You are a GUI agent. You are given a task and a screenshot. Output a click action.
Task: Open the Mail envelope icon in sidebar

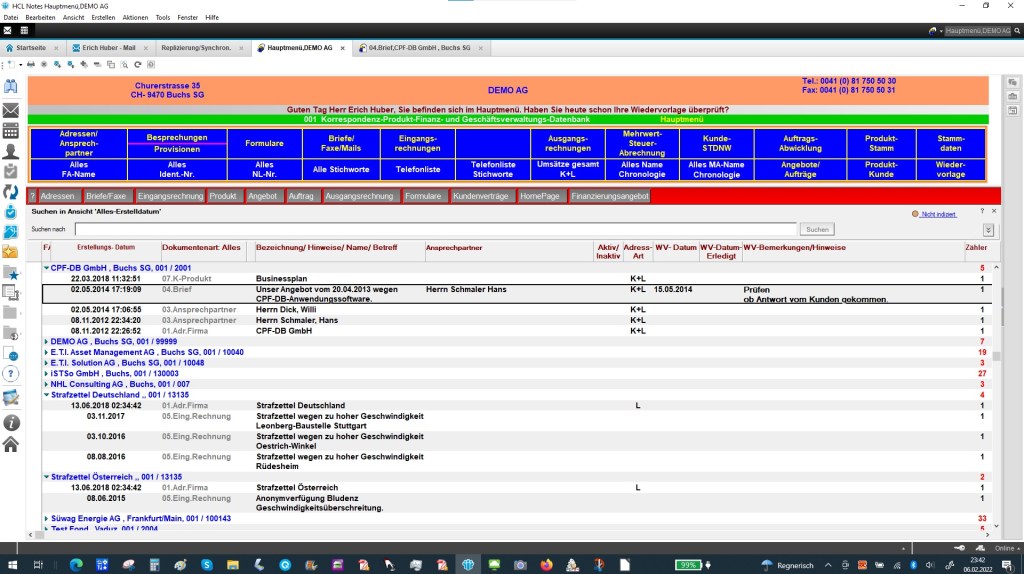(11, 109)
